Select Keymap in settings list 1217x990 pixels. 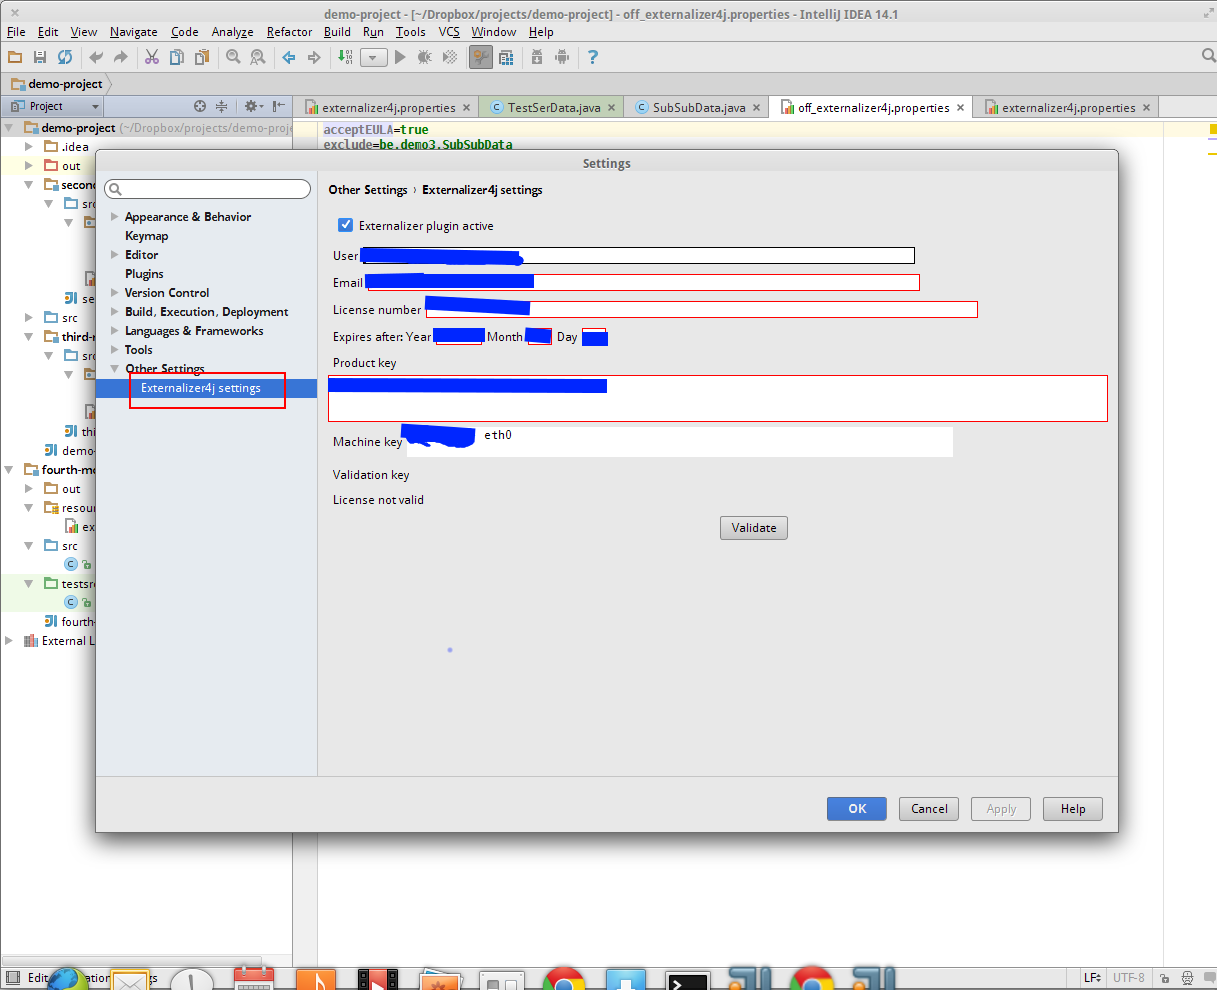[146, 236]
